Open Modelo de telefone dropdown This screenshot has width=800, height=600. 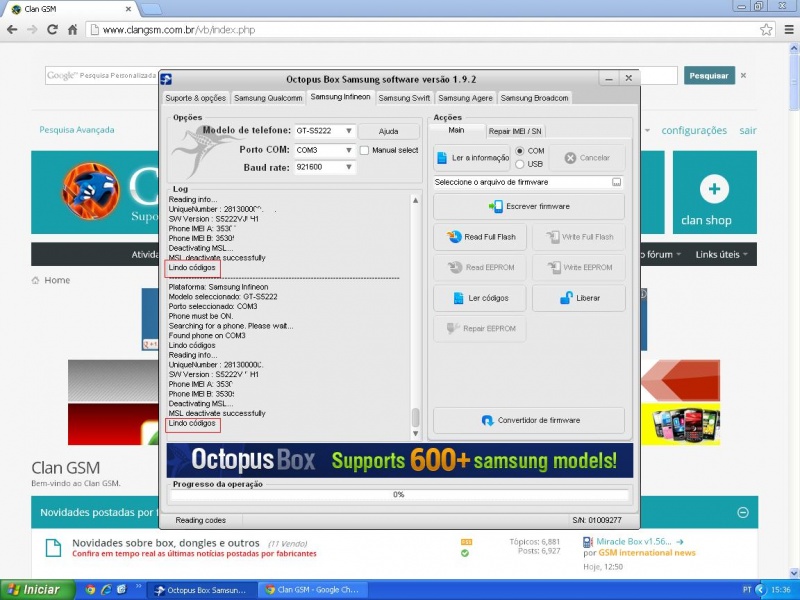point(348,131)
